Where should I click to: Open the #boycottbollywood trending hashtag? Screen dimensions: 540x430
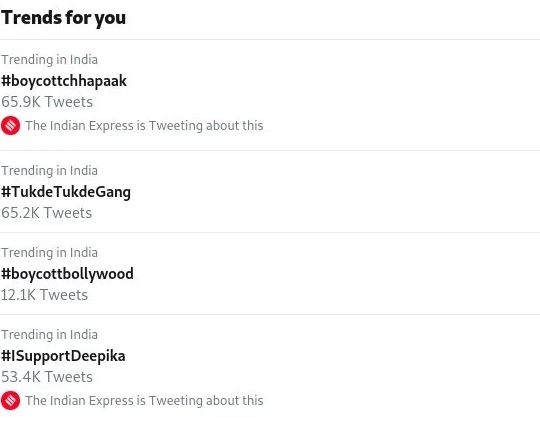[x=67, y=274]
